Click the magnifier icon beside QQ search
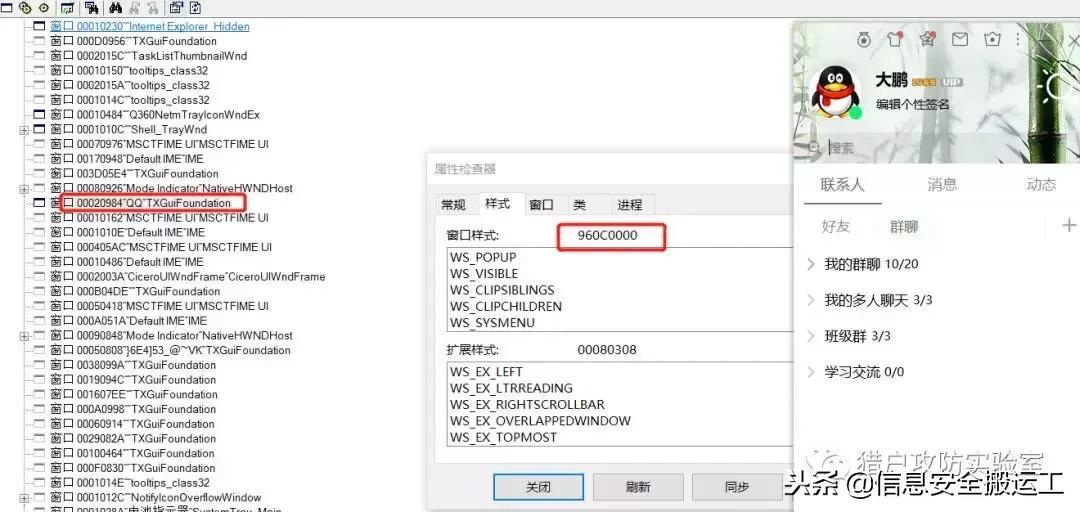The height and width of the screenshot is (512, 1080). [815, 147]
